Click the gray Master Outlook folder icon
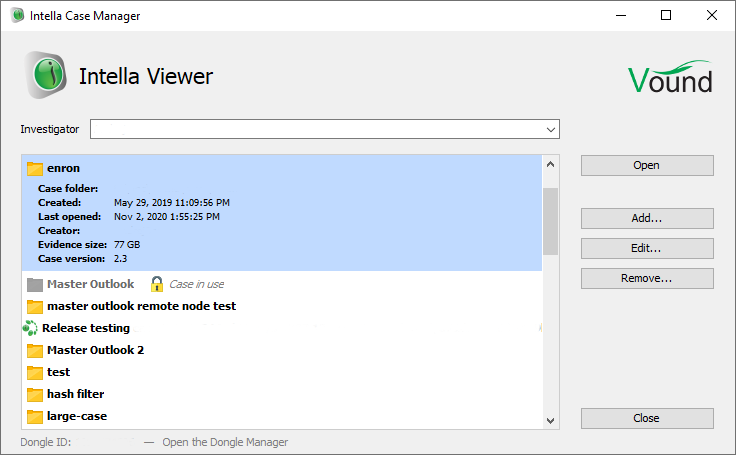 click(x=36, y=284)
